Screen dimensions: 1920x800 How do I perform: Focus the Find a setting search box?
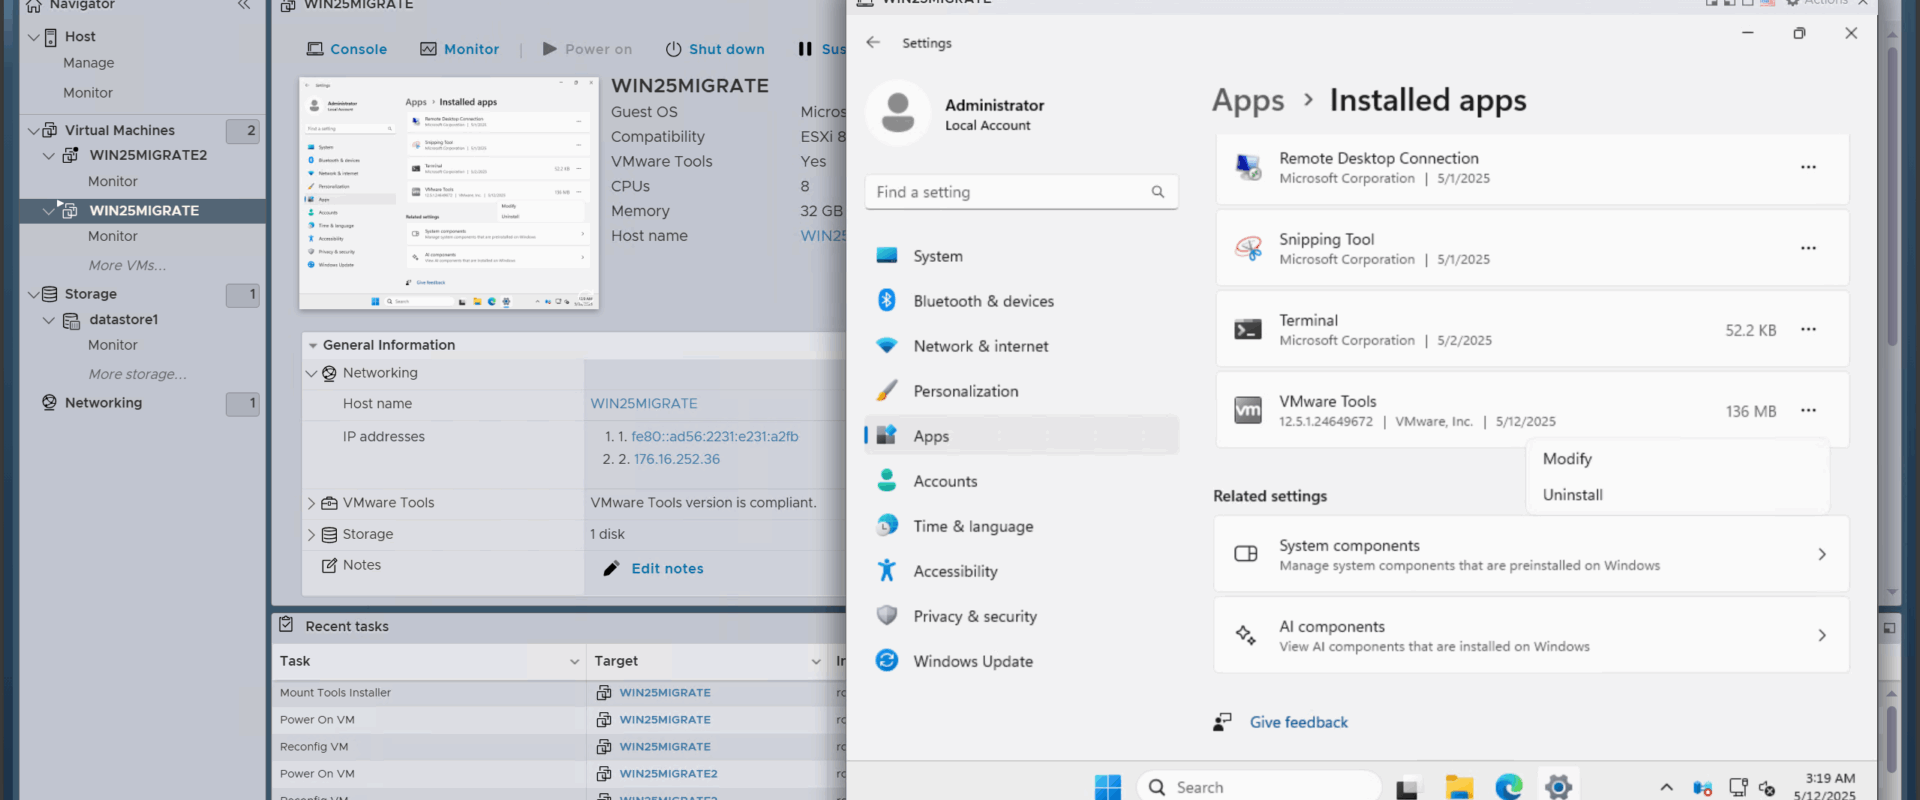pyautogui.click(x=1021, y=192)
